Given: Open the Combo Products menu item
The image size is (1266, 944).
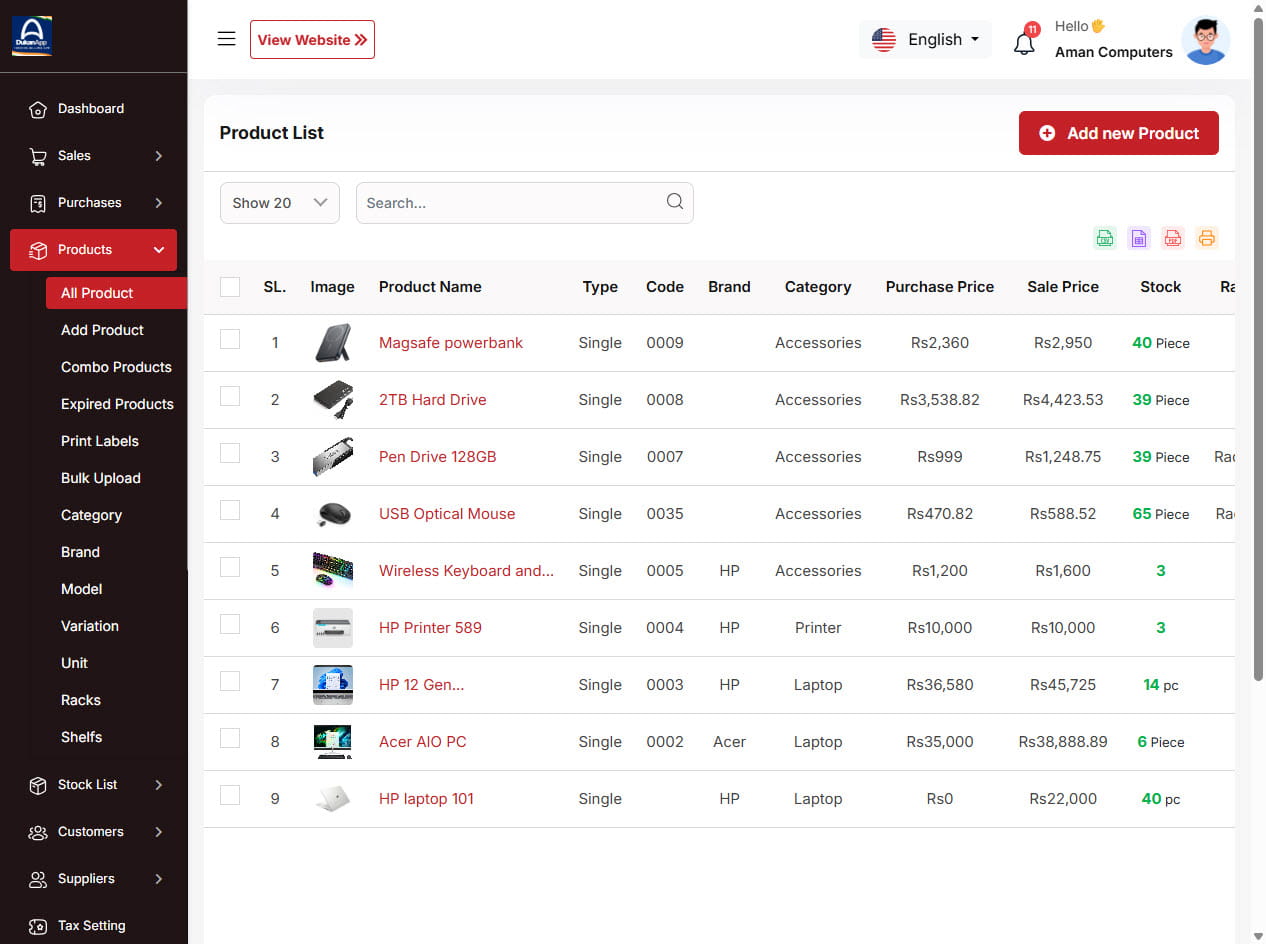Looking at the screenshot, I should tap(116, 367).
